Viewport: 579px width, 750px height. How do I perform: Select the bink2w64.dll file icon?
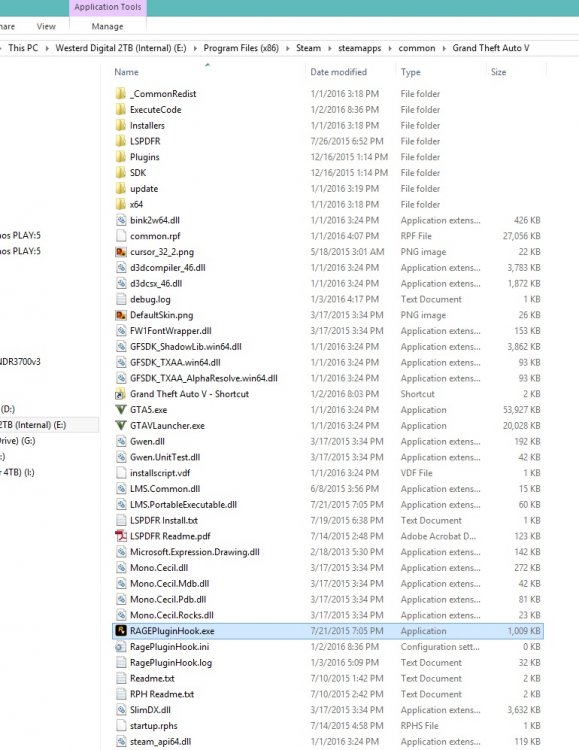[x=121, y=220]
